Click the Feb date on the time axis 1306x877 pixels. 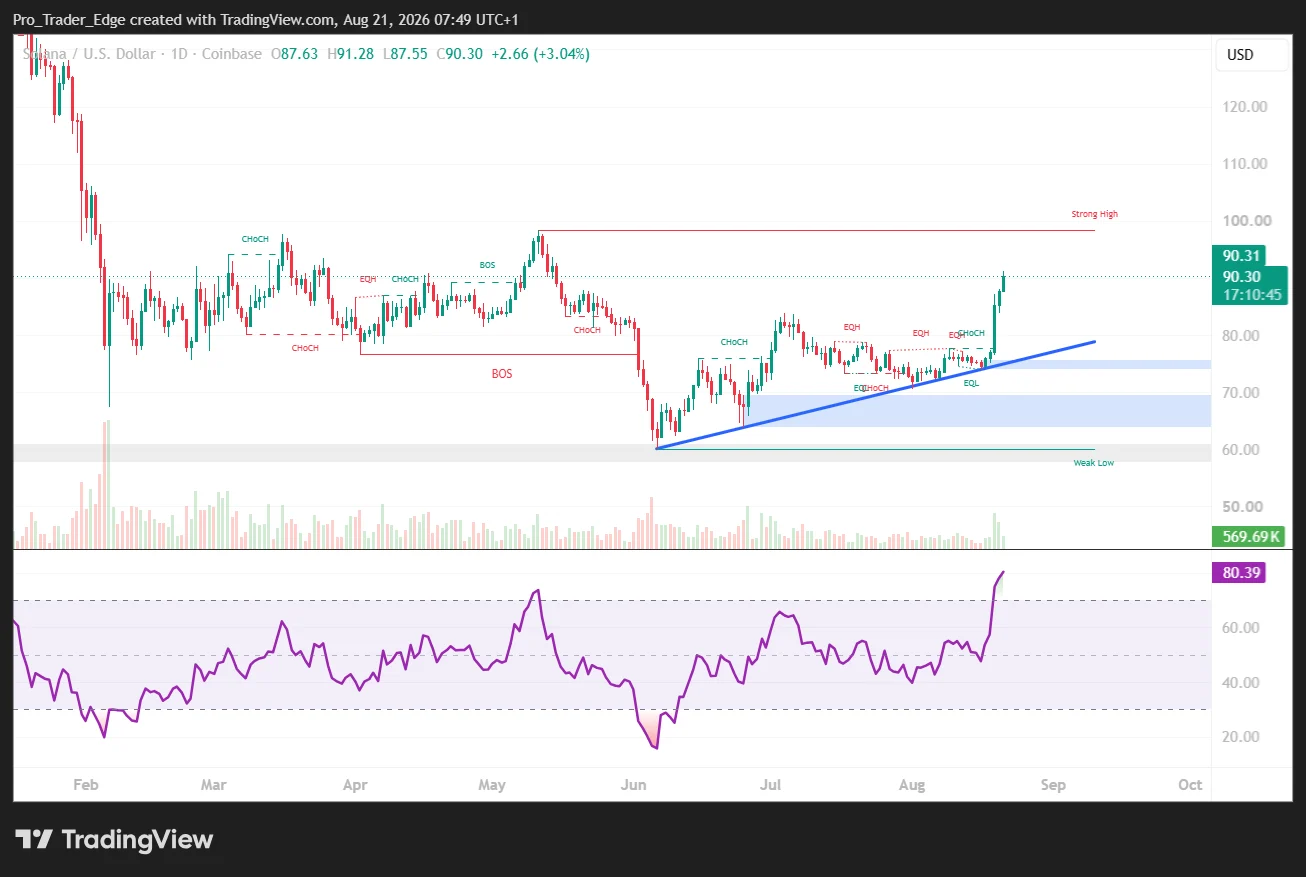86,785
